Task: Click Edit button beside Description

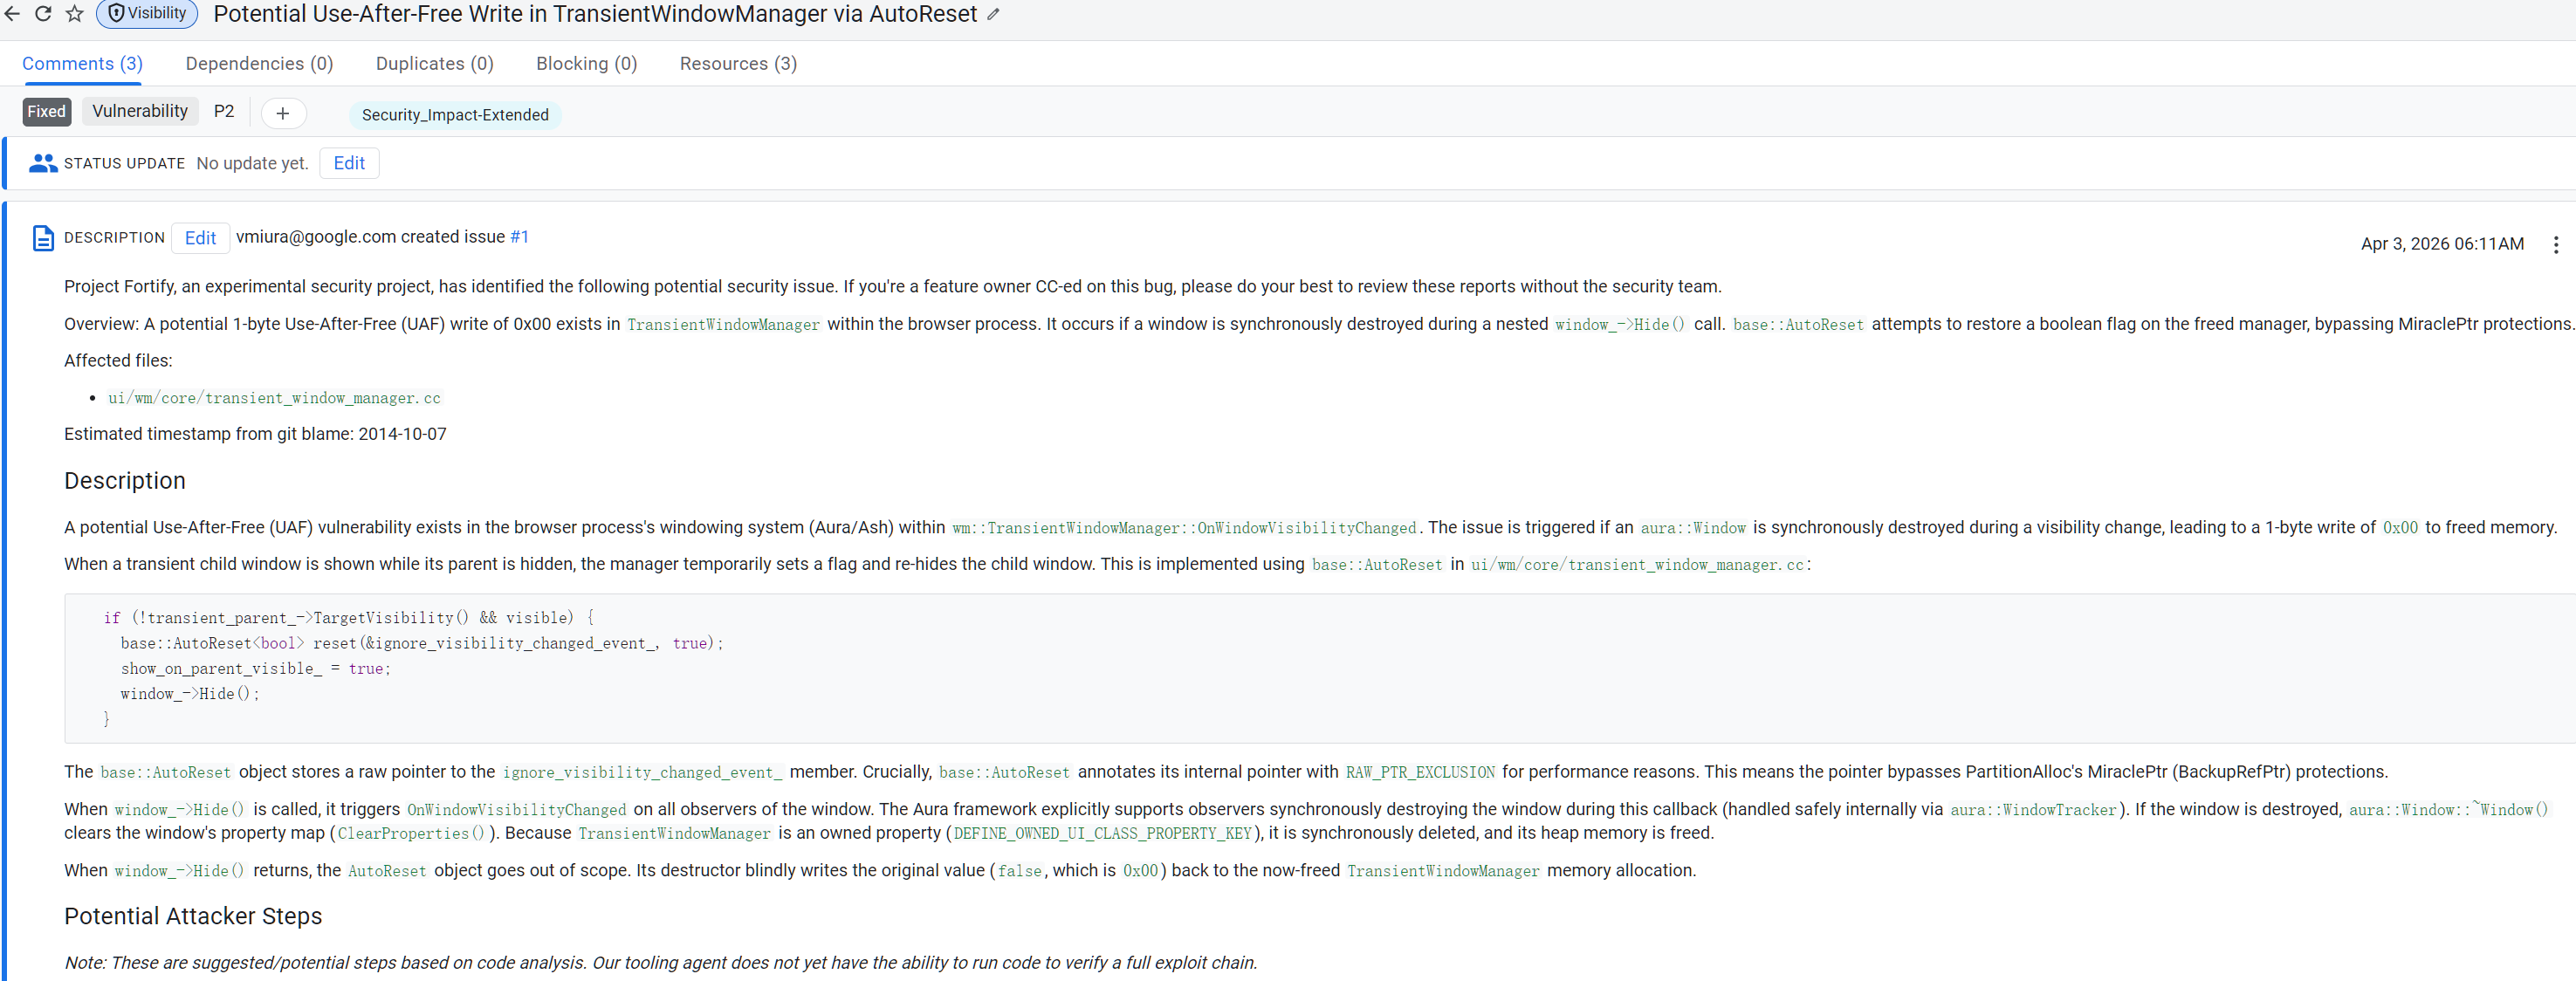Action: tap(200, 238)
